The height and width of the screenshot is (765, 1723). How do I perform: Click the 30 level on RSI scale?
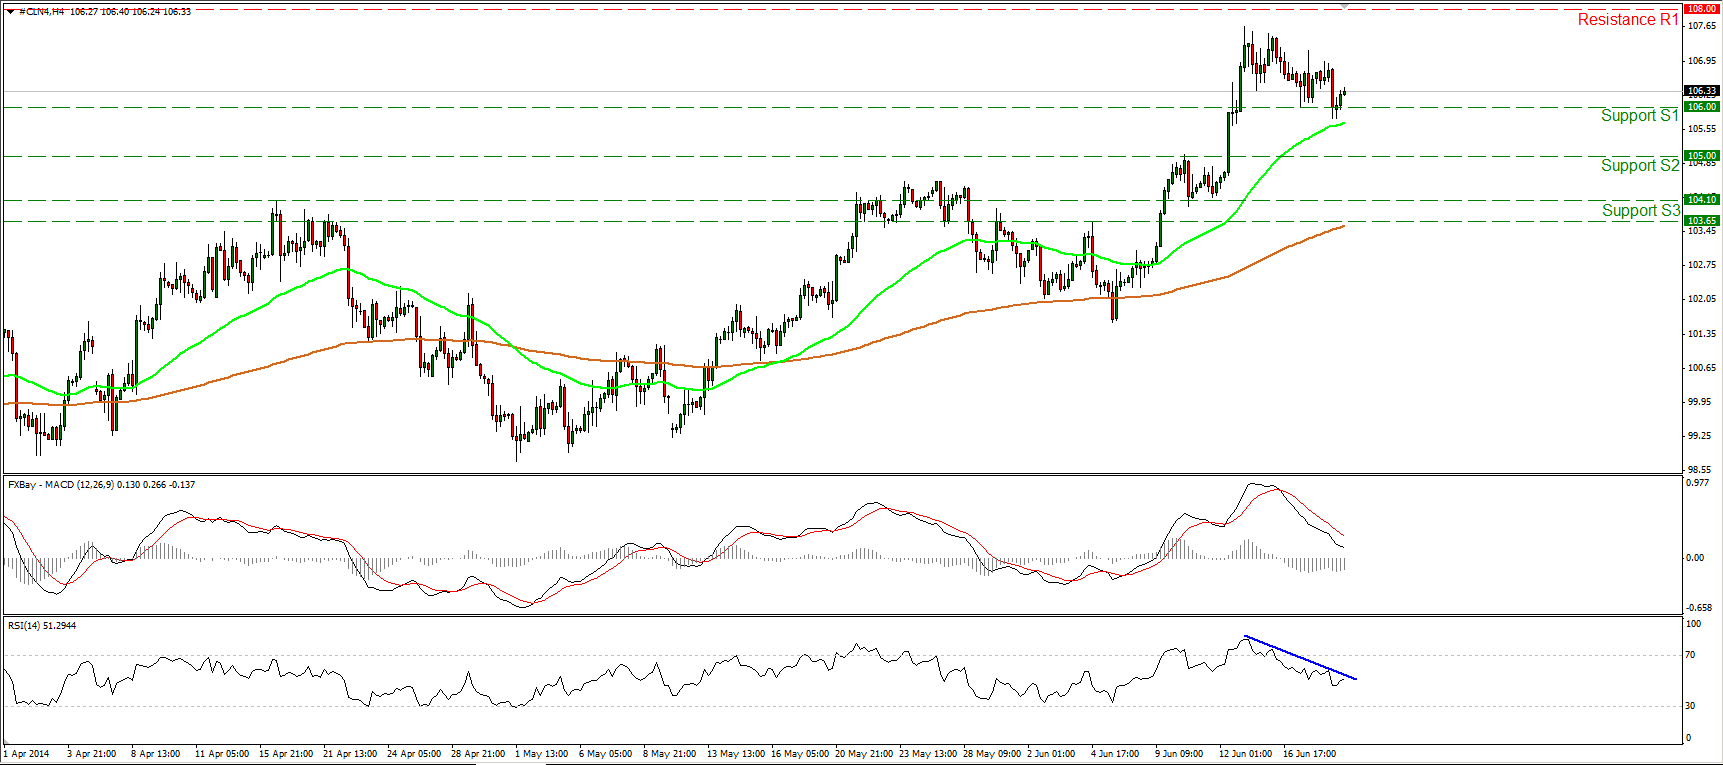click(x=1691, y=706)
